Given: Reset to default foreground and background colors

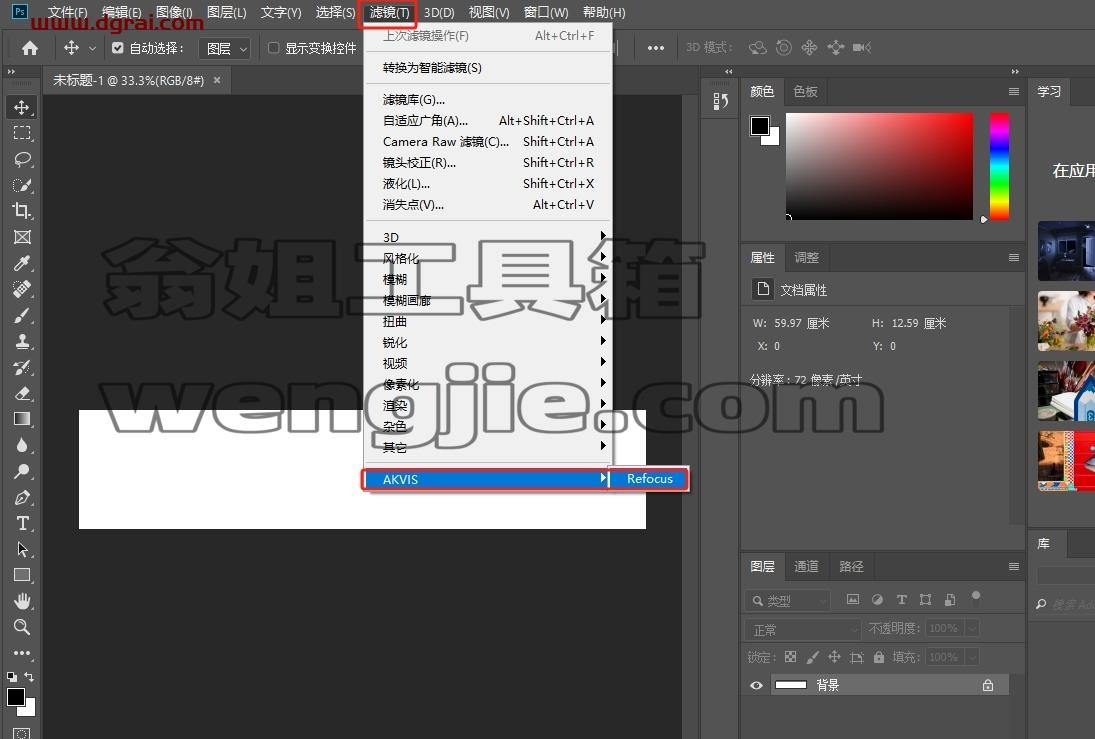Looking at the screenshot, I should click(x=12, y=676).
